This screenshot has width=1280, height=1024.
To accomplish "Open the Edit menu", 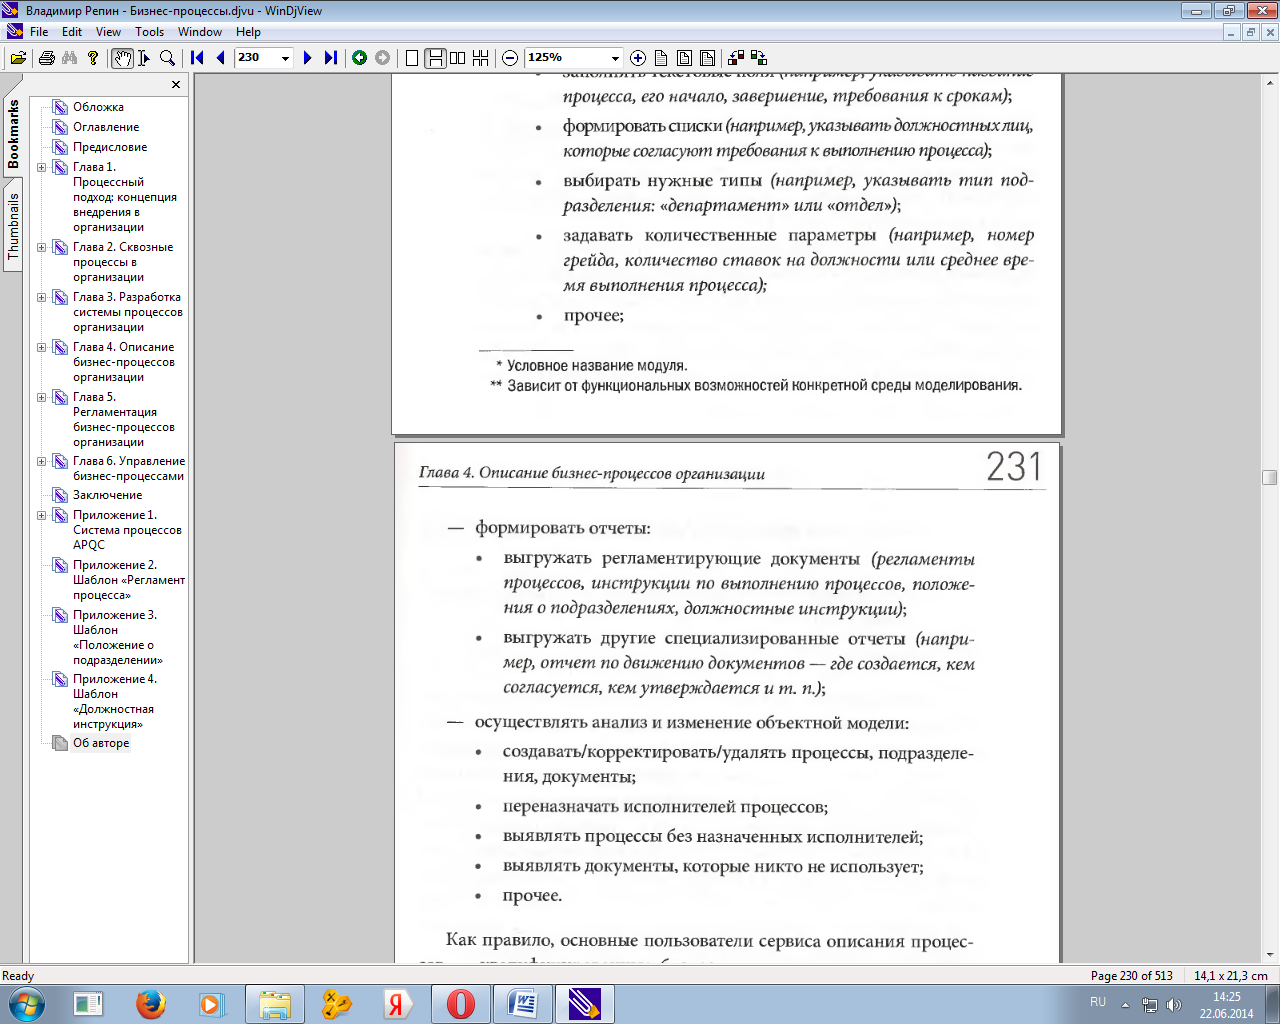I will coord(72,32).
